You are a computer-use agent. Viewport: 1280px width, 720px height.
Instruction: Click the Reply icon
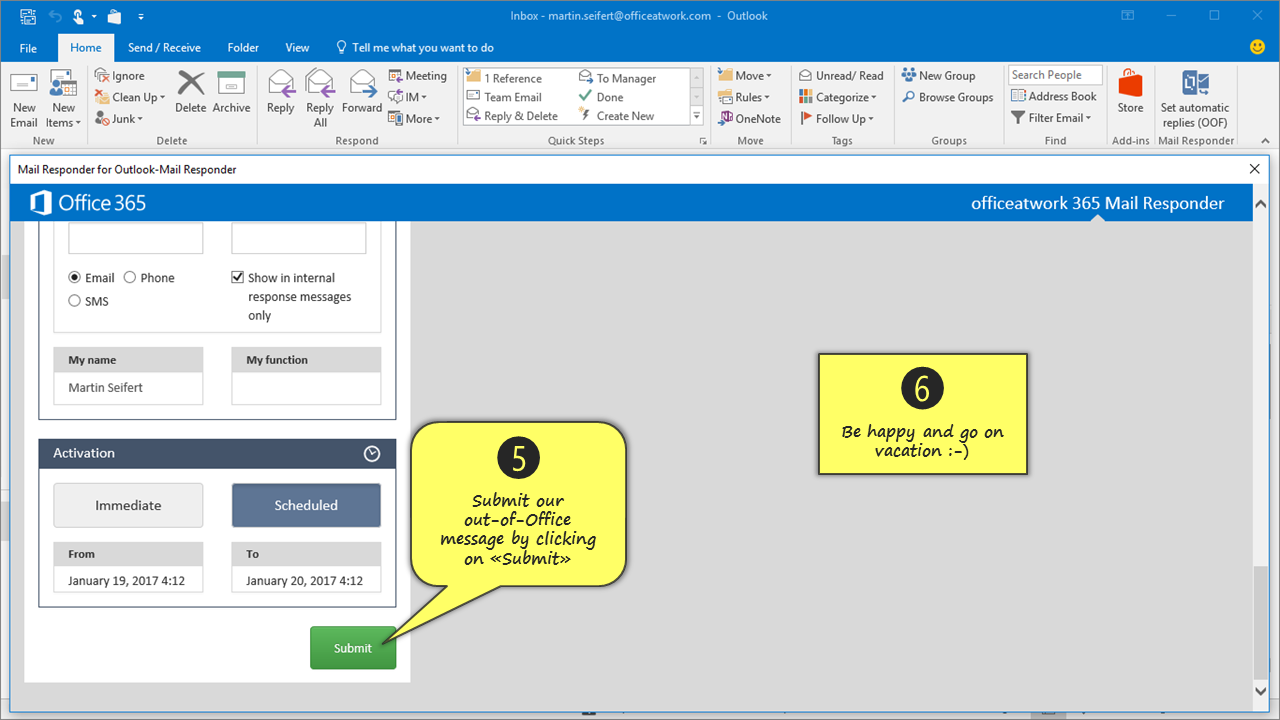[x=281, y=92]
